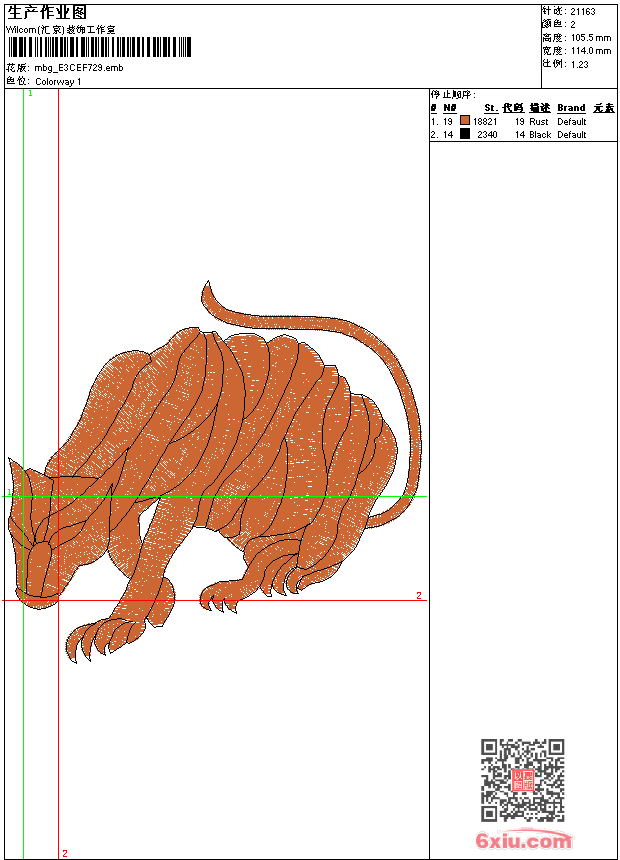Click the St. column header

[x=490, y=108]
